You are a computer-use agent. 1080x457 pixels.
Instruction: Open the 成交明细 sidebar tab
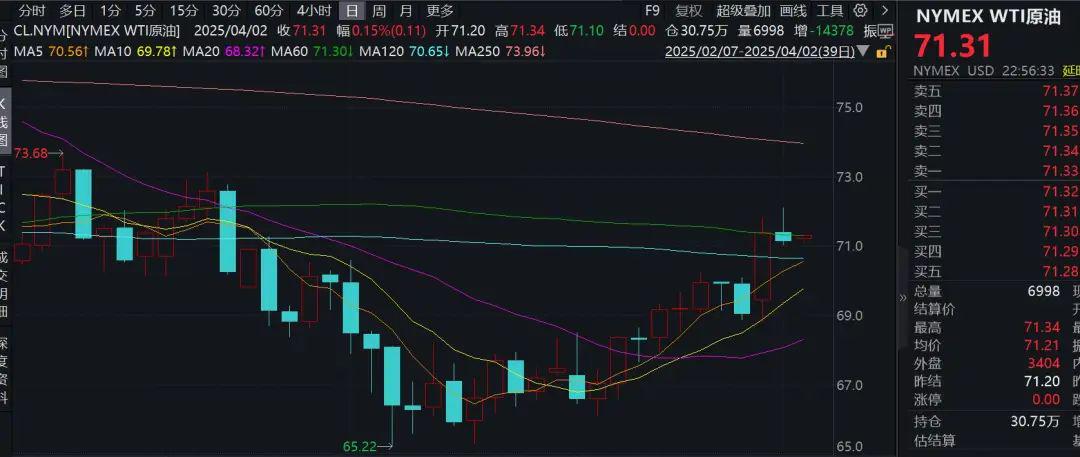click(3, 285)
